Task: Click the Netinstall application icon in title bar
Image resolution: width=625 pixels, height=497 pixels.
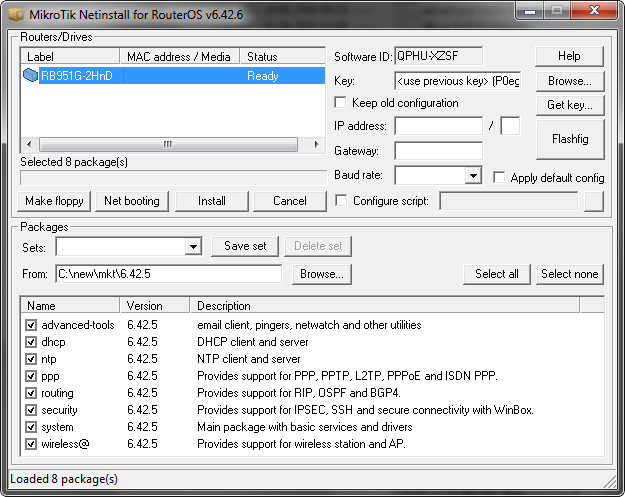Action: [16, 15]
